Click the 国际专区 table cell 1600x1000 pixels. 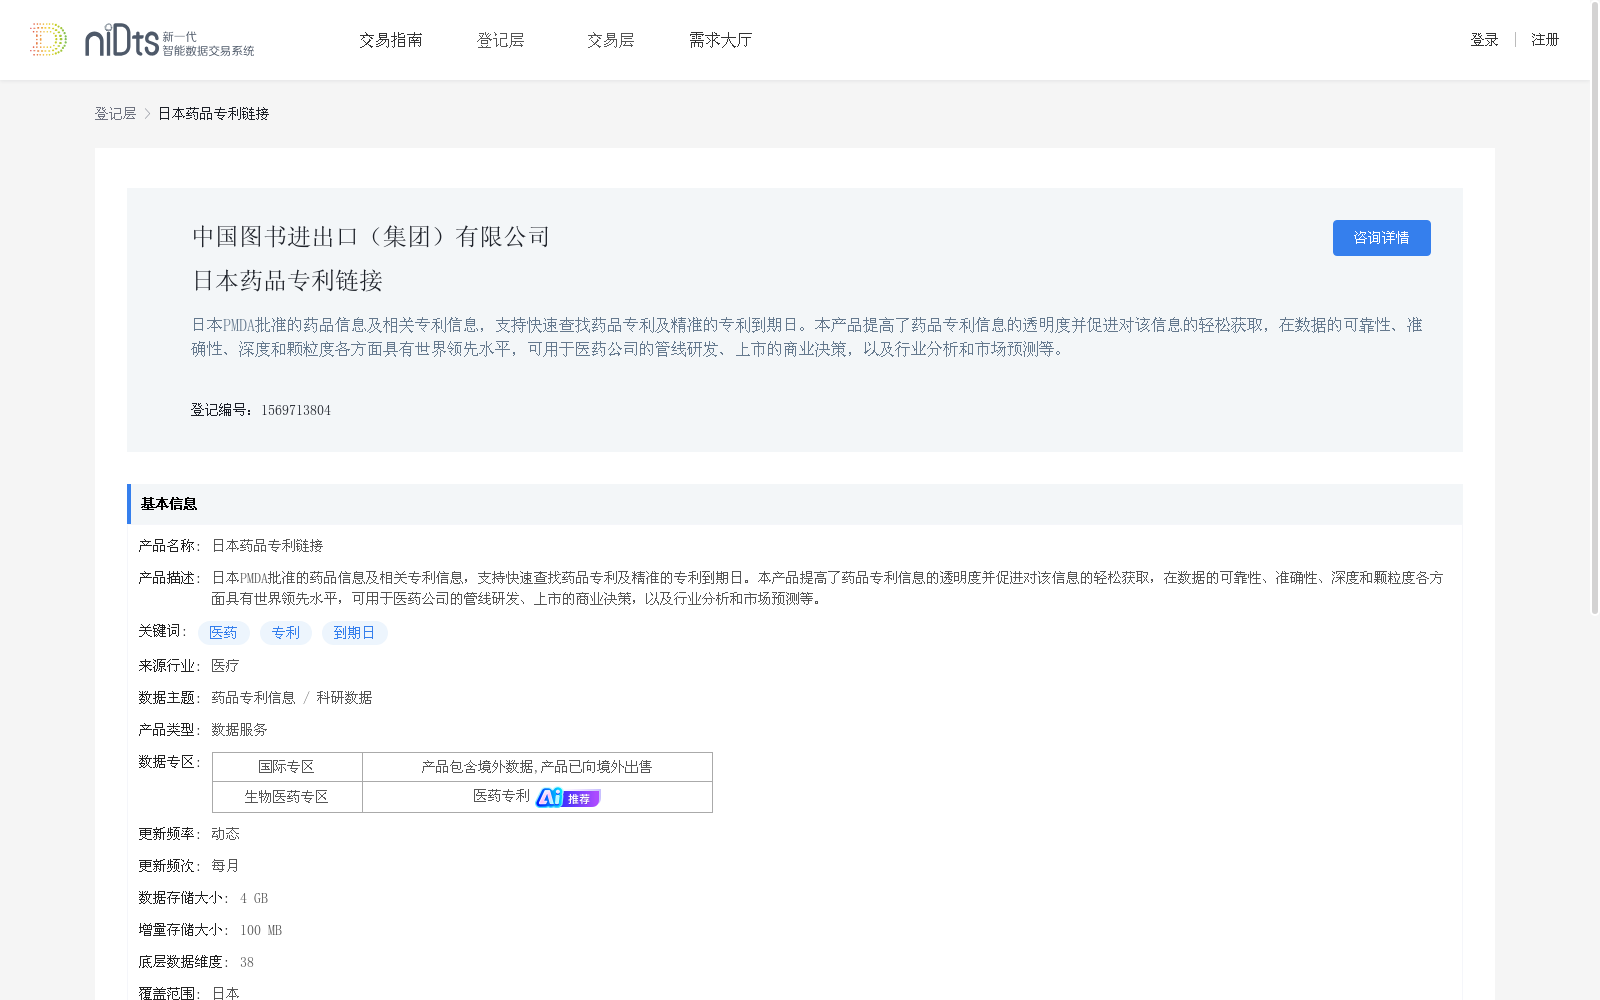click(x=287, y=767)
